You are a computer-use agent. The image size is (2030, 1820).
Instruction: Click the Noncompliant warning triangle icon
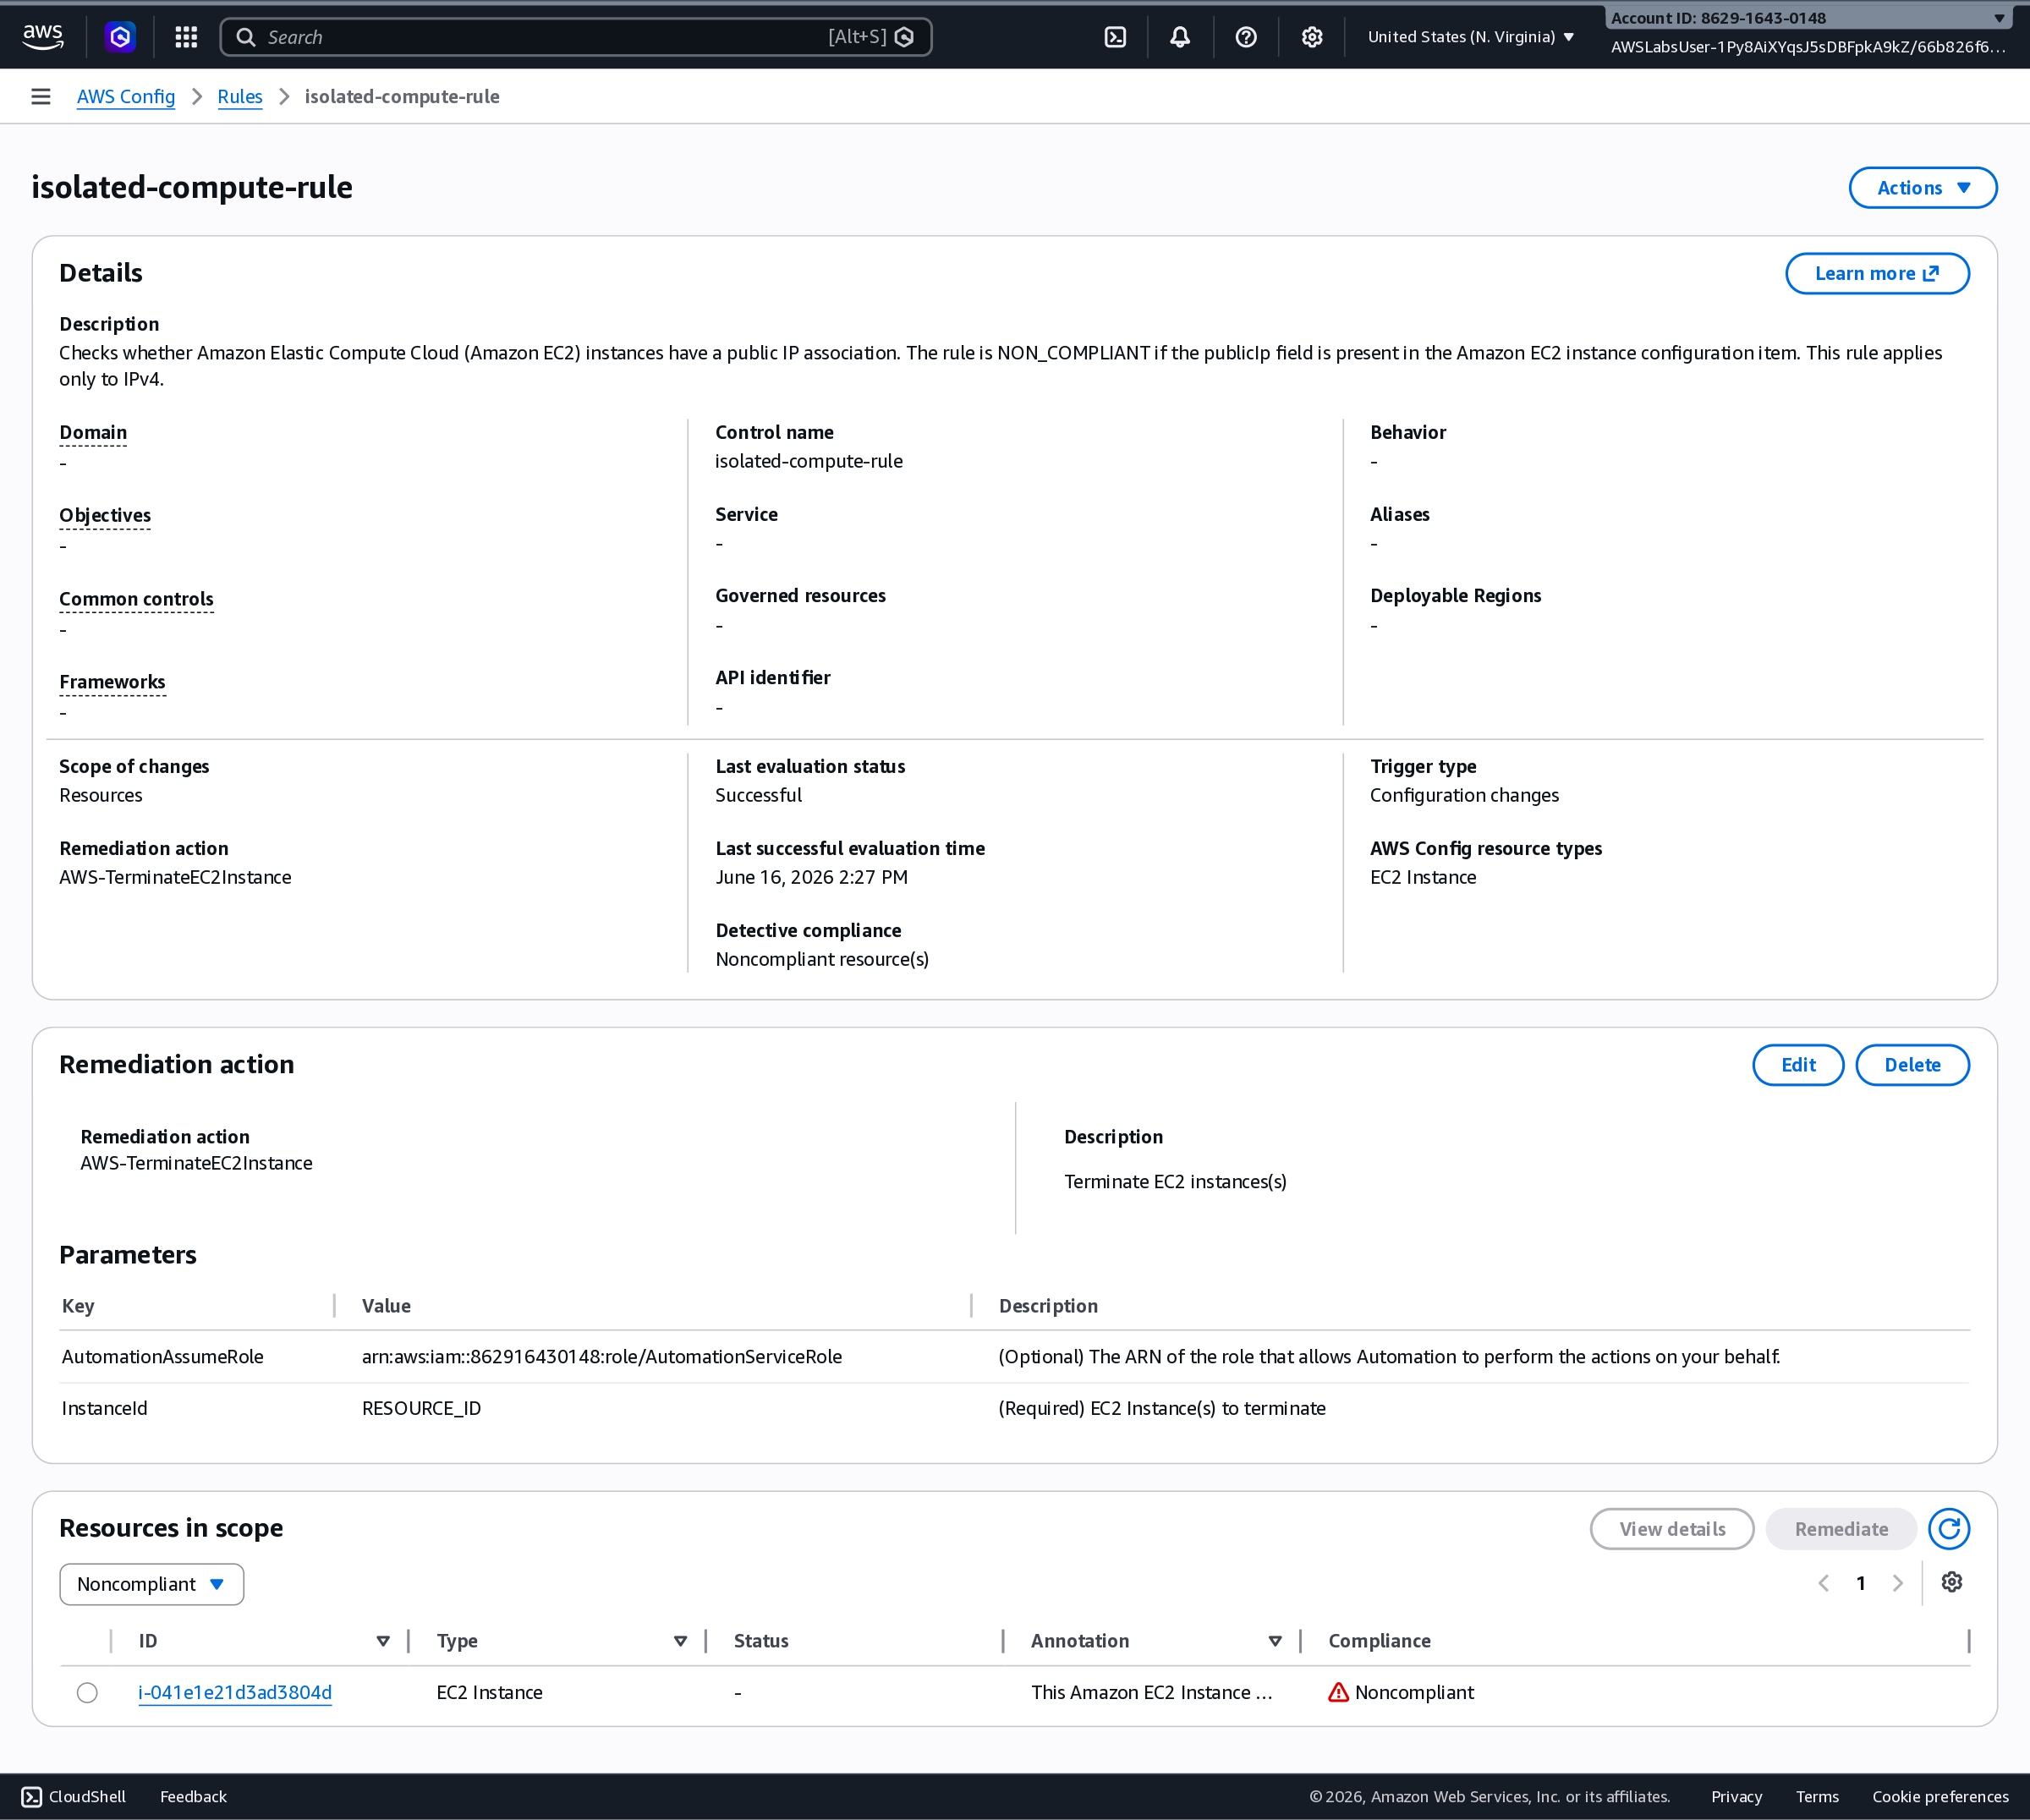pos(1338,1692)
